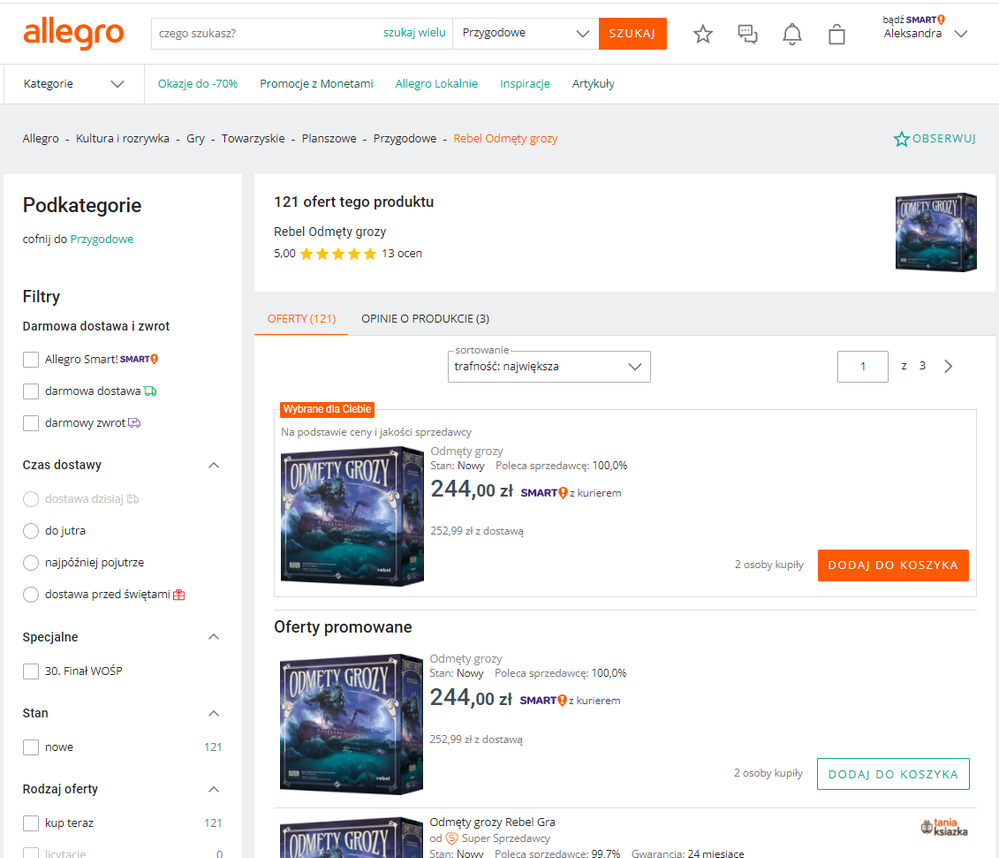This screenshot has width=999, height=858.
Task: Open the Kategorie dropdown
Action: 73,84
